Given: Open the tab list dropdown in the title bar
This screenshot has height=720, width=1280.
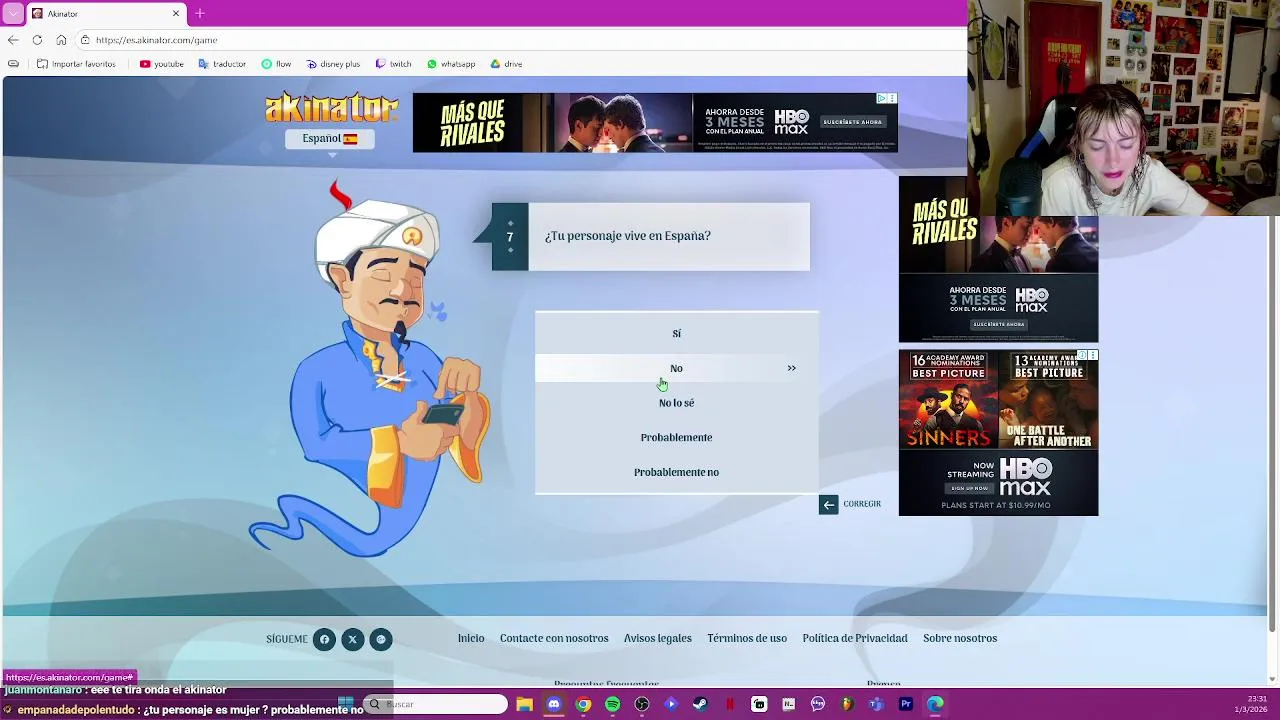Looking at the screenshot, I should click(x=13, y=13).
